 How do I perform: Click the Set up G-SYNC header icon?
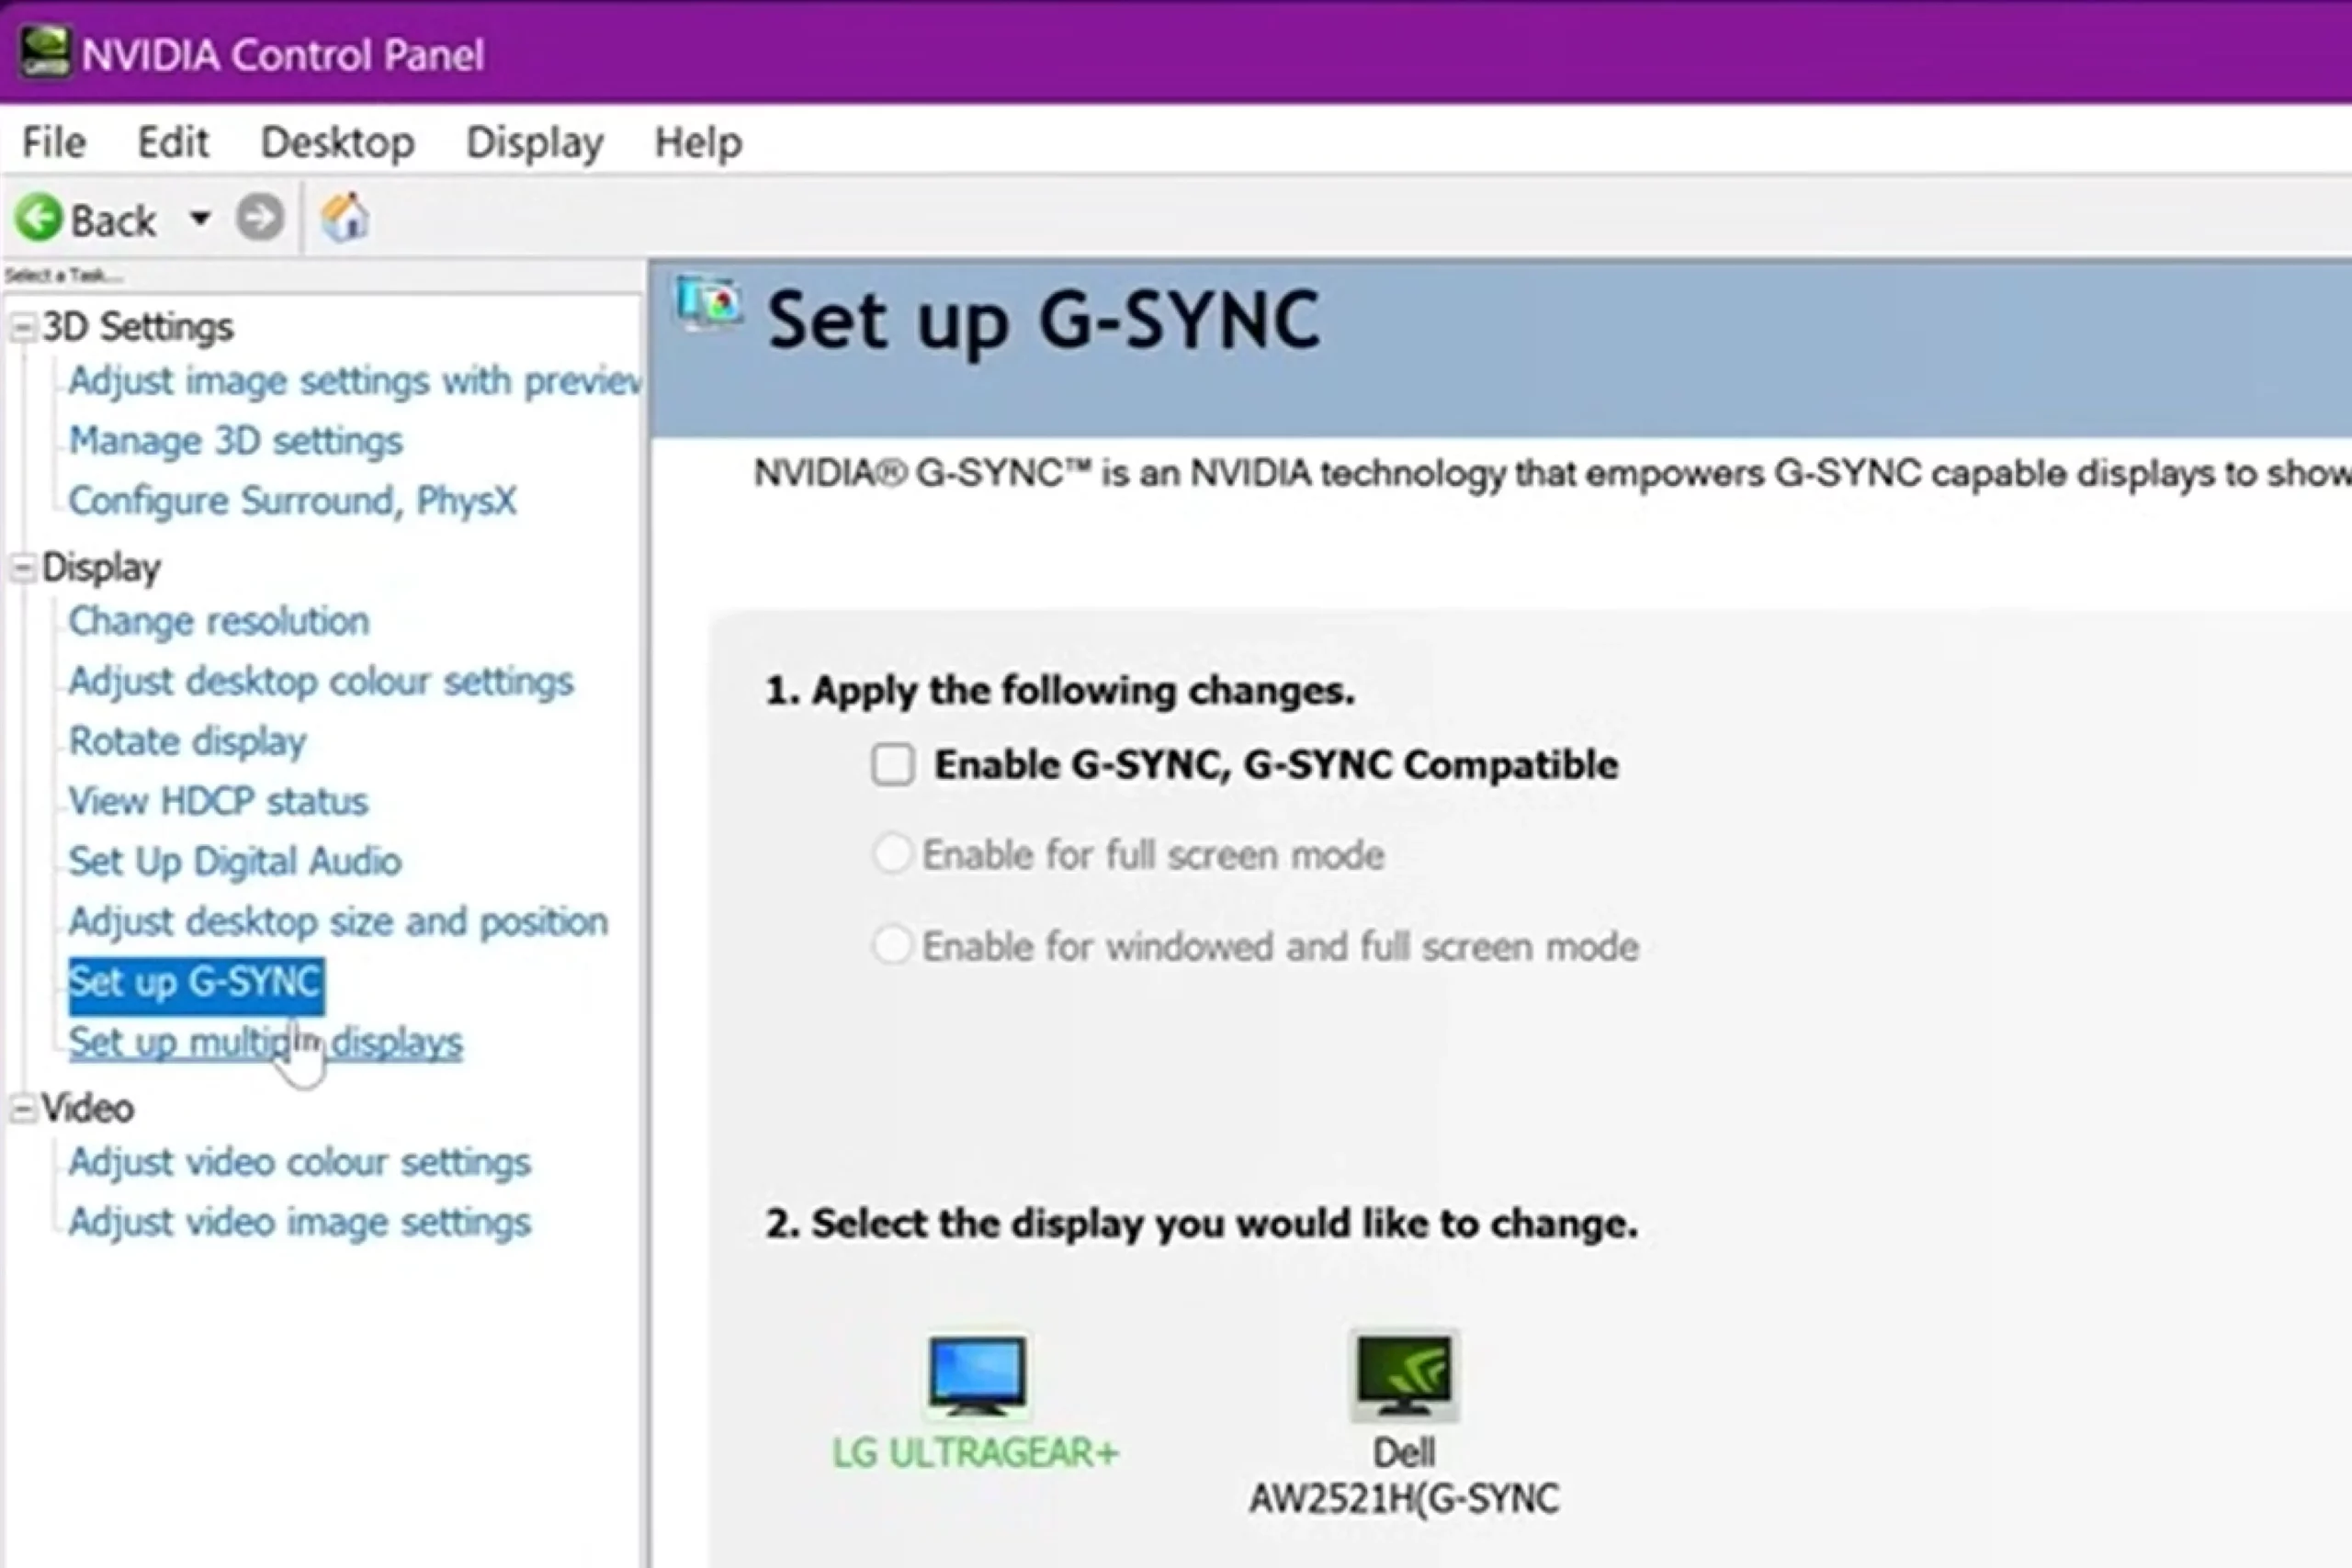pyautogui.click(x=709, y=304)
